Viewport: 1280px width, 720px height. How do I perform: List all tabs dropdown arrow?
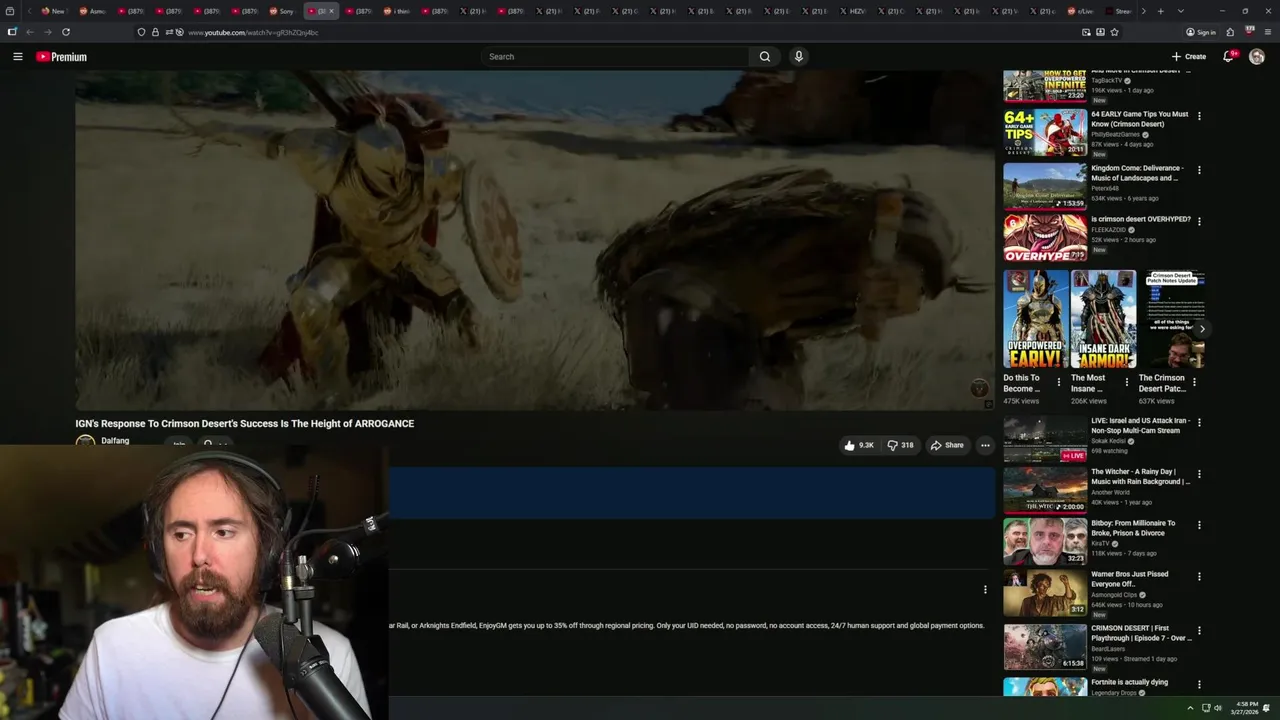[x=1181, y=11]
